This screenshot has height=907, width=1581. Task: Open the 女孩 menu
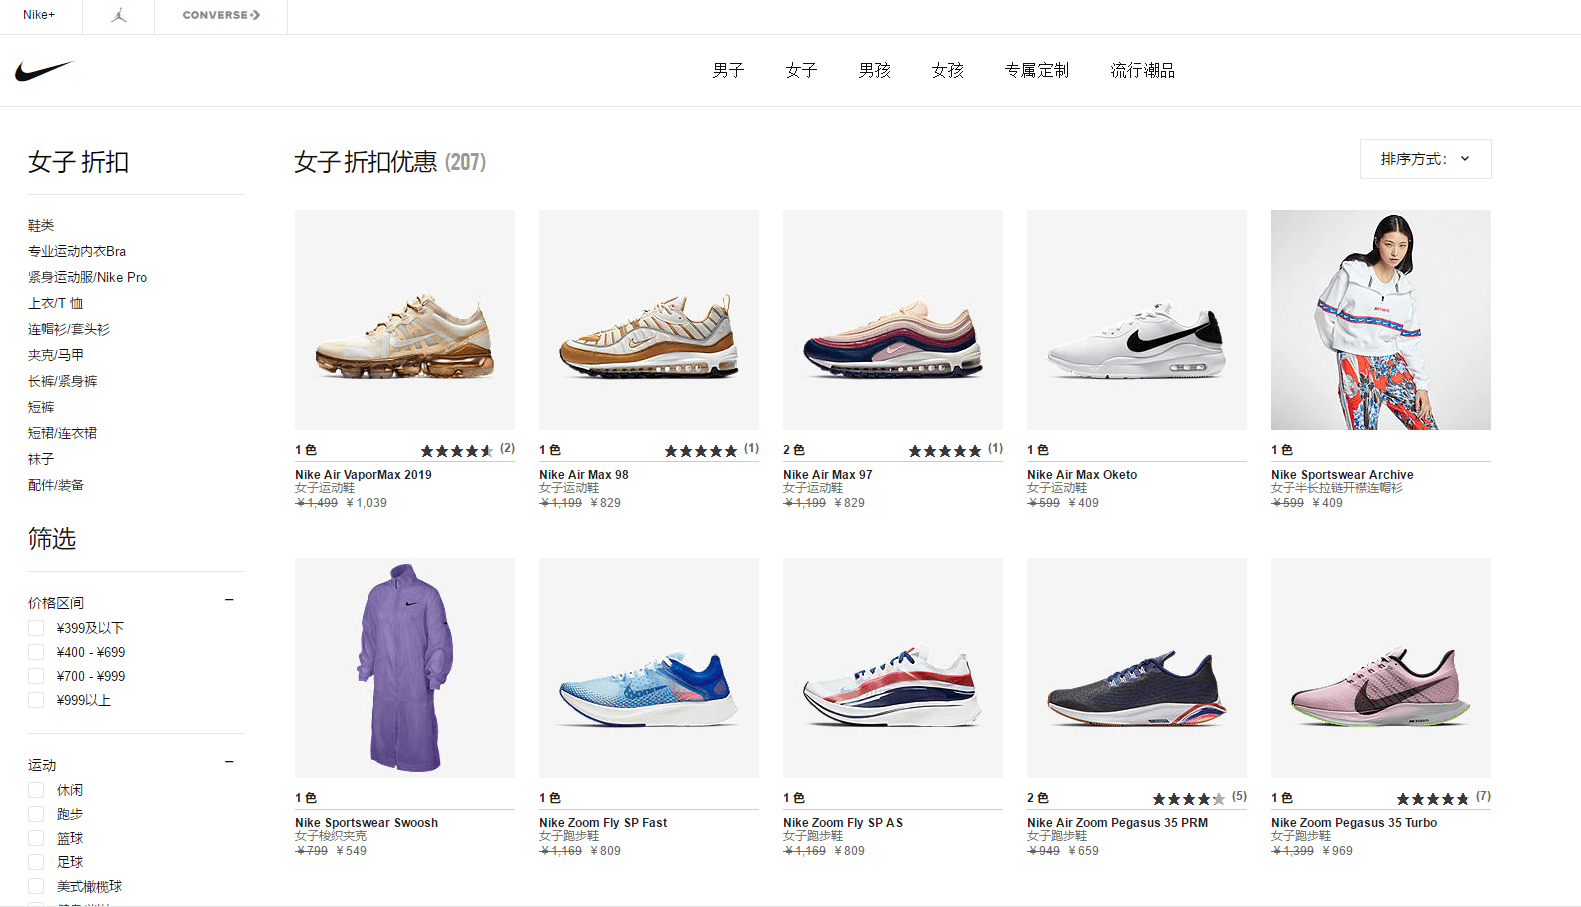tap(947, 70)
